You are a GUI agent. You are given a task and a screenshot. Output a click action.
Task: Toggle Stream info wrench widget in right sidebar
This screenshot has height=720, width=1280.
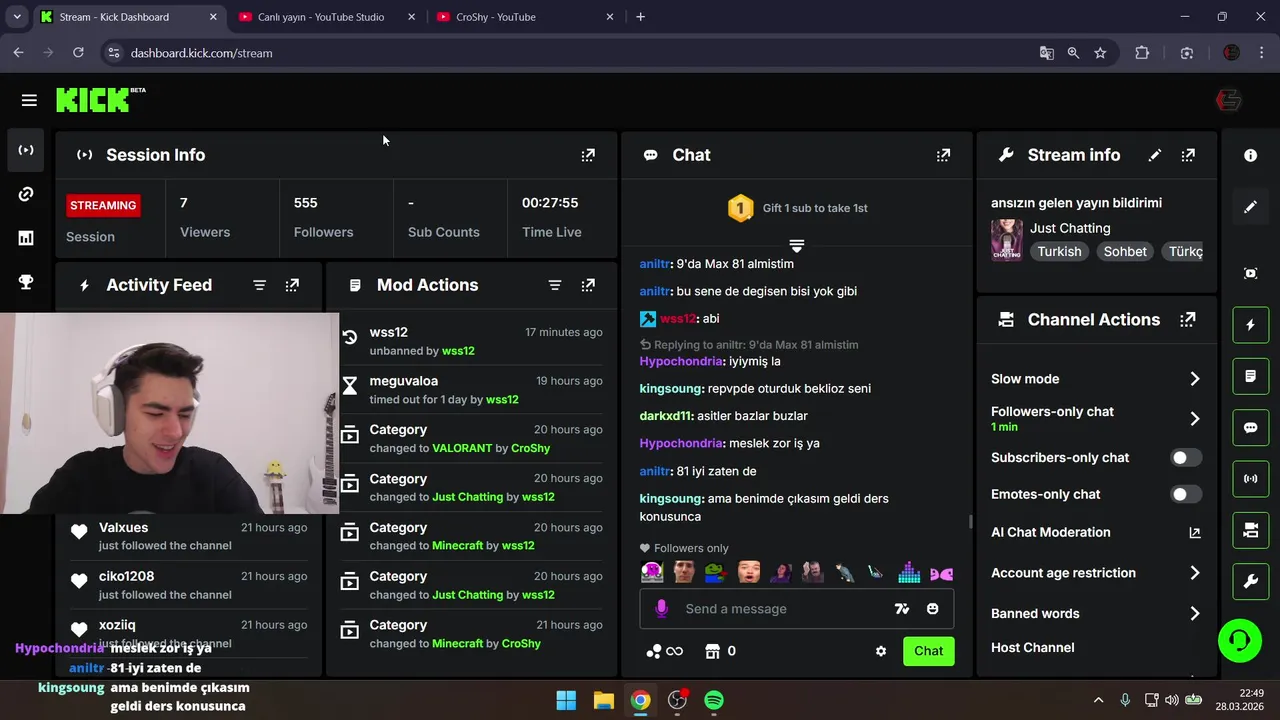point(1250,582)
